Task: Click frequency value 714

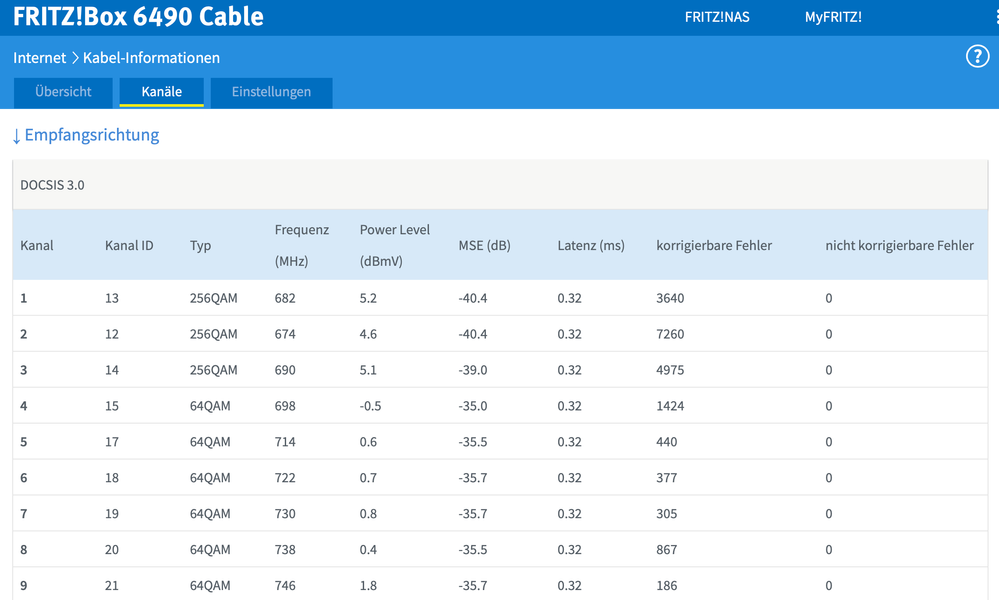Action: (x=285, y=442)
